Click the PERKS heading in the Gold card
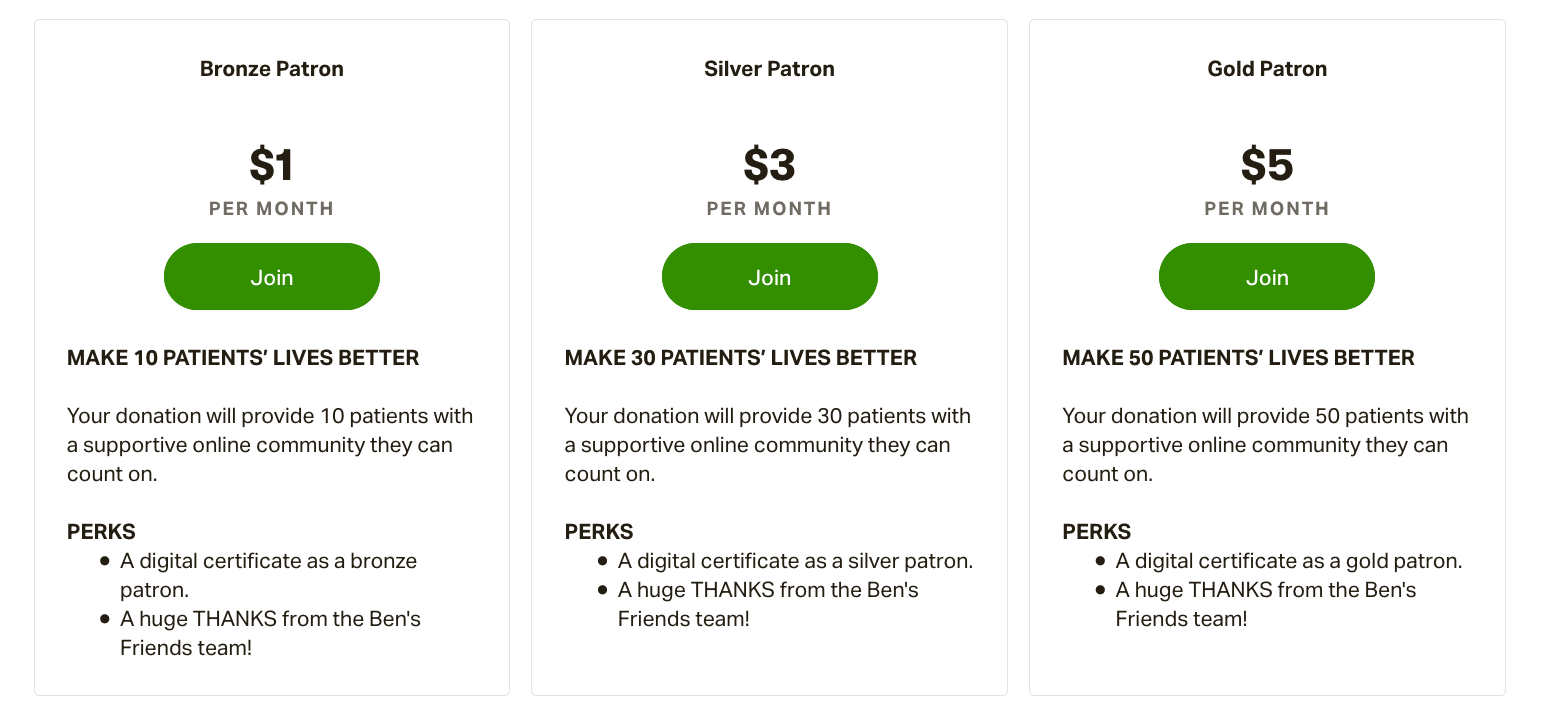 pos(1096,532)
